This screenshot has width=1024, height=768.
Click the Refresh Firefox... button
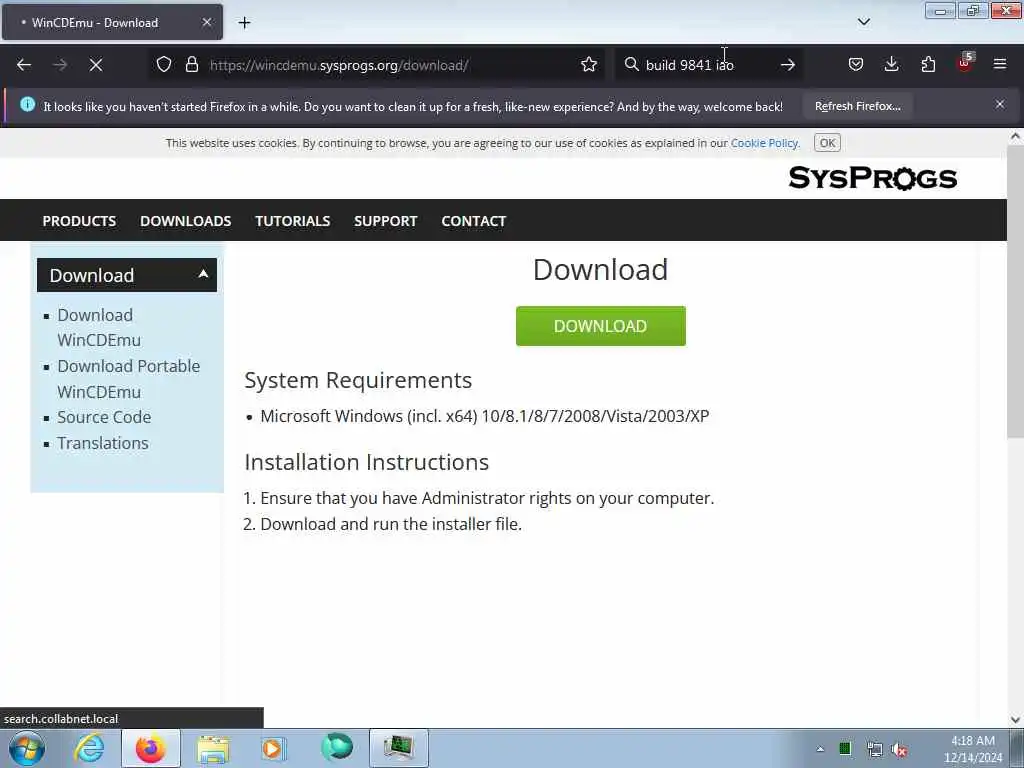857,106
